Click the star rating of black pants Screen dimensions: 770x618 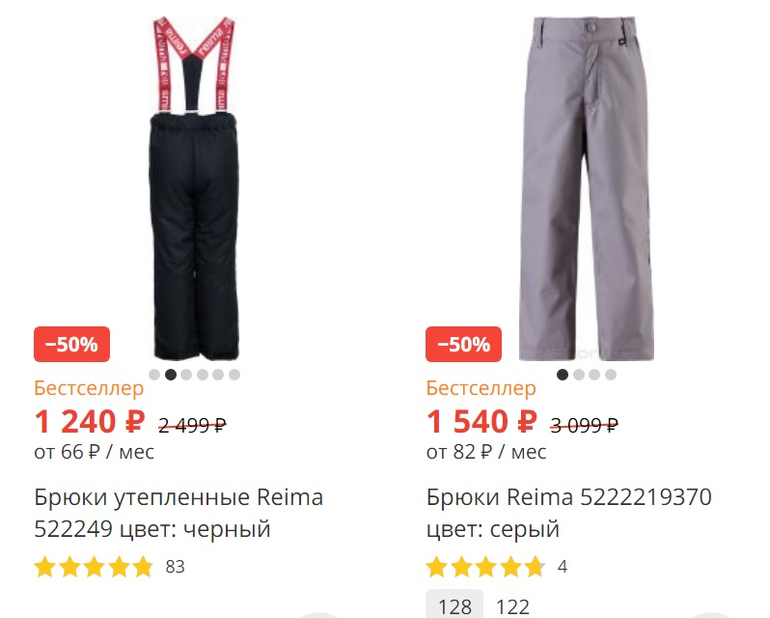click(94, 567)
